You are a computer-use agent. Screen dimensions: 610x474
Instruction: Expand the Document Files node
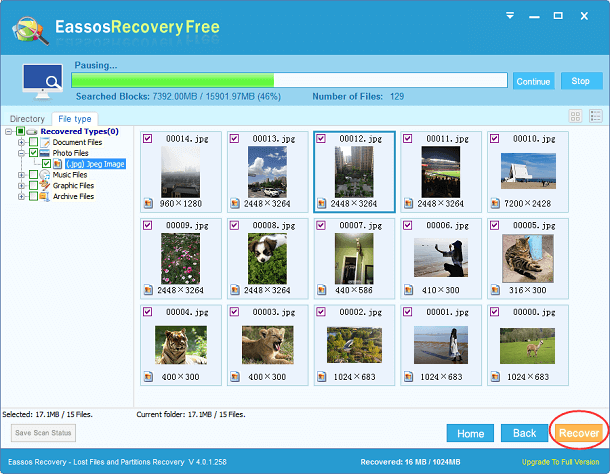[x=22, y=142]
